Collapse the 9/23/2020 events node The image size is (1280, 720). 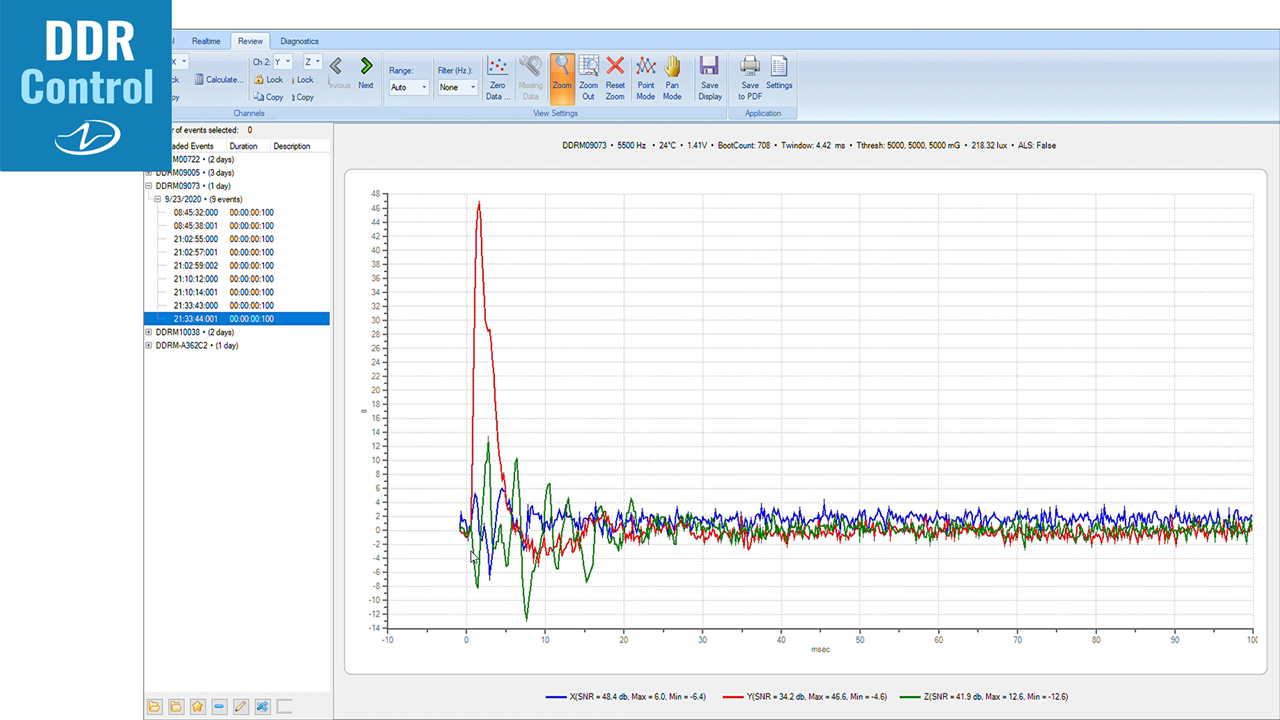159,199
